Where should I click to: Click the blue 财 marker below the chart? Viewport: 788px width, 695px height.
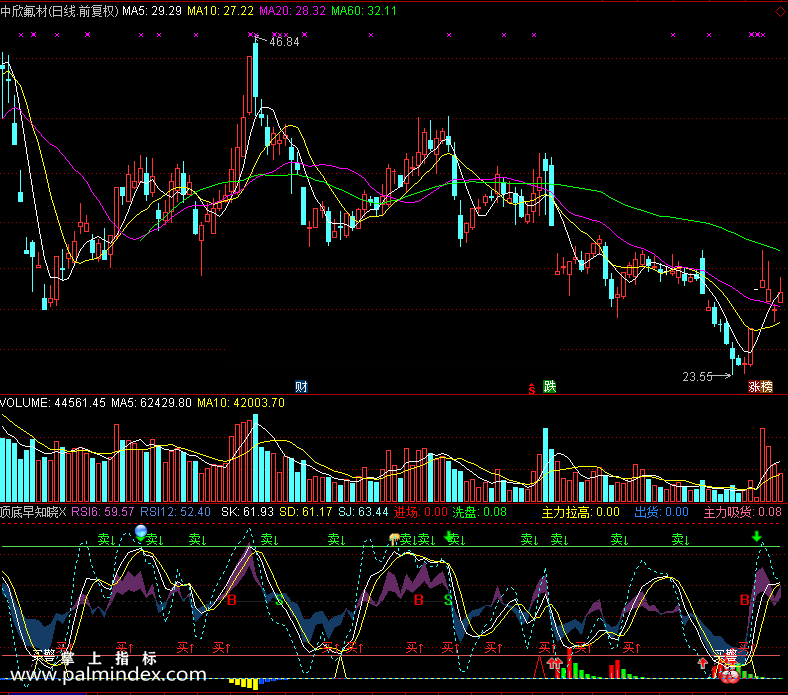click(x=301, y=386)
